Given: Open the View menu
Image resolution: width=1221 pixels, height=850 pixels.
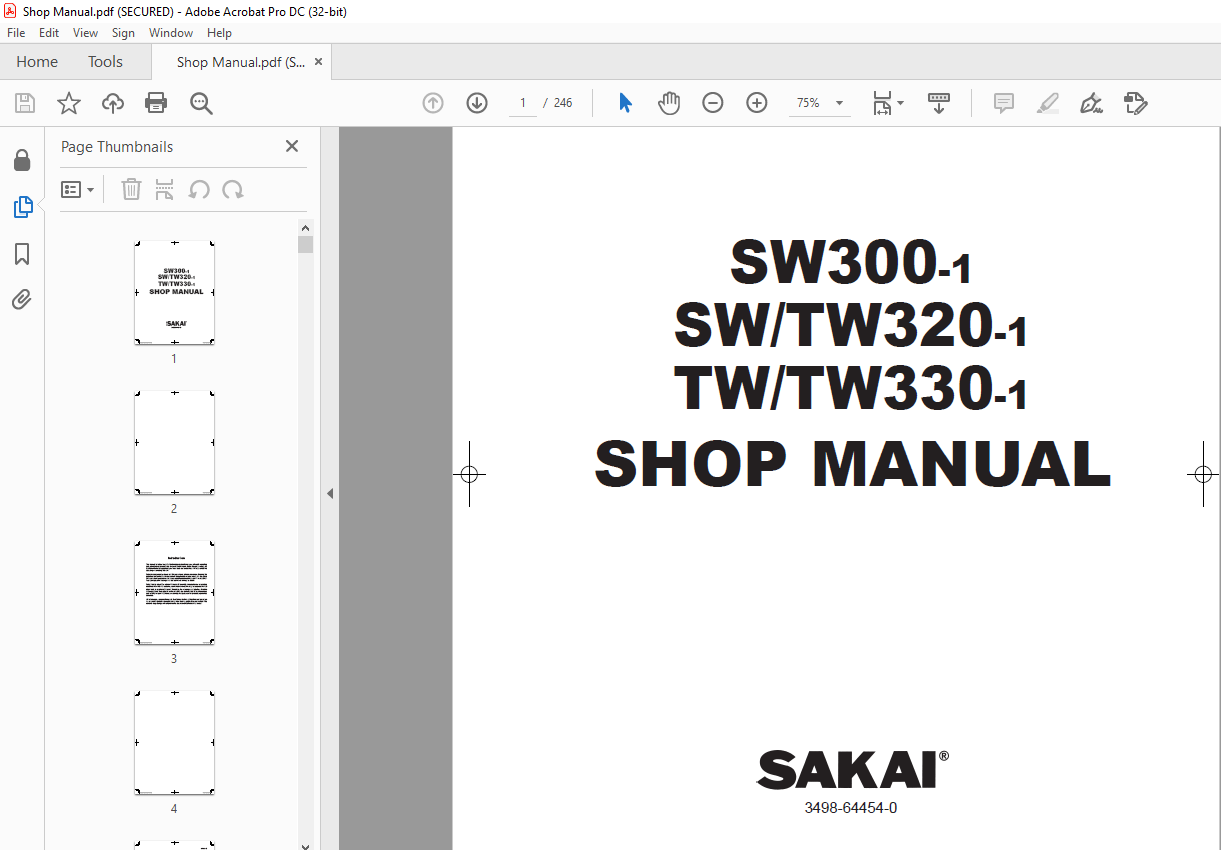Looking at the screenshot, I should [86, 33].
